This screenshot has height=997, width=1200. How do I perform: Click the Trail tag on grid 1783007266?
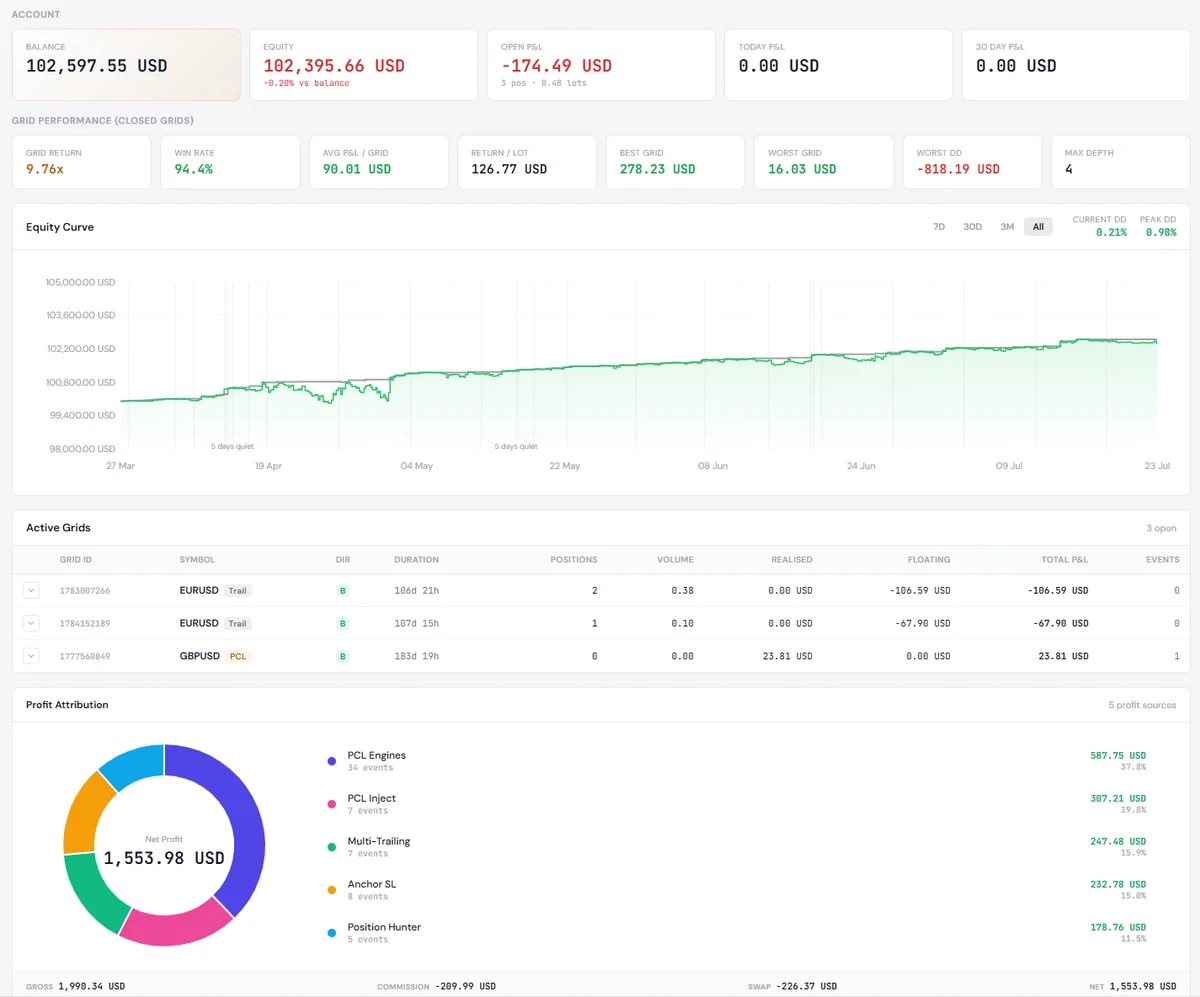tap(238, 591)
